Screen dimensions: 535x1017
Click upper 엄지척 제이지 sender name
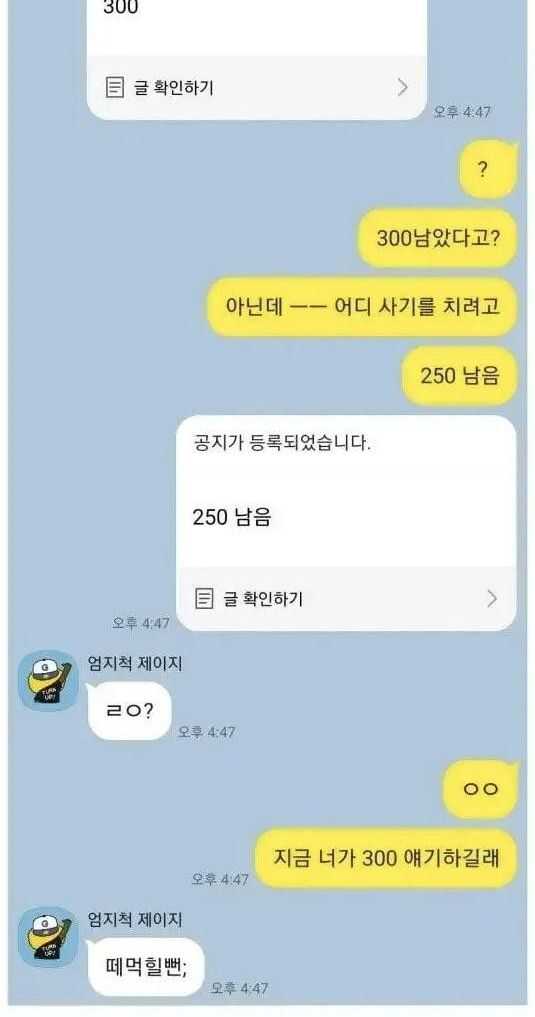135,664
